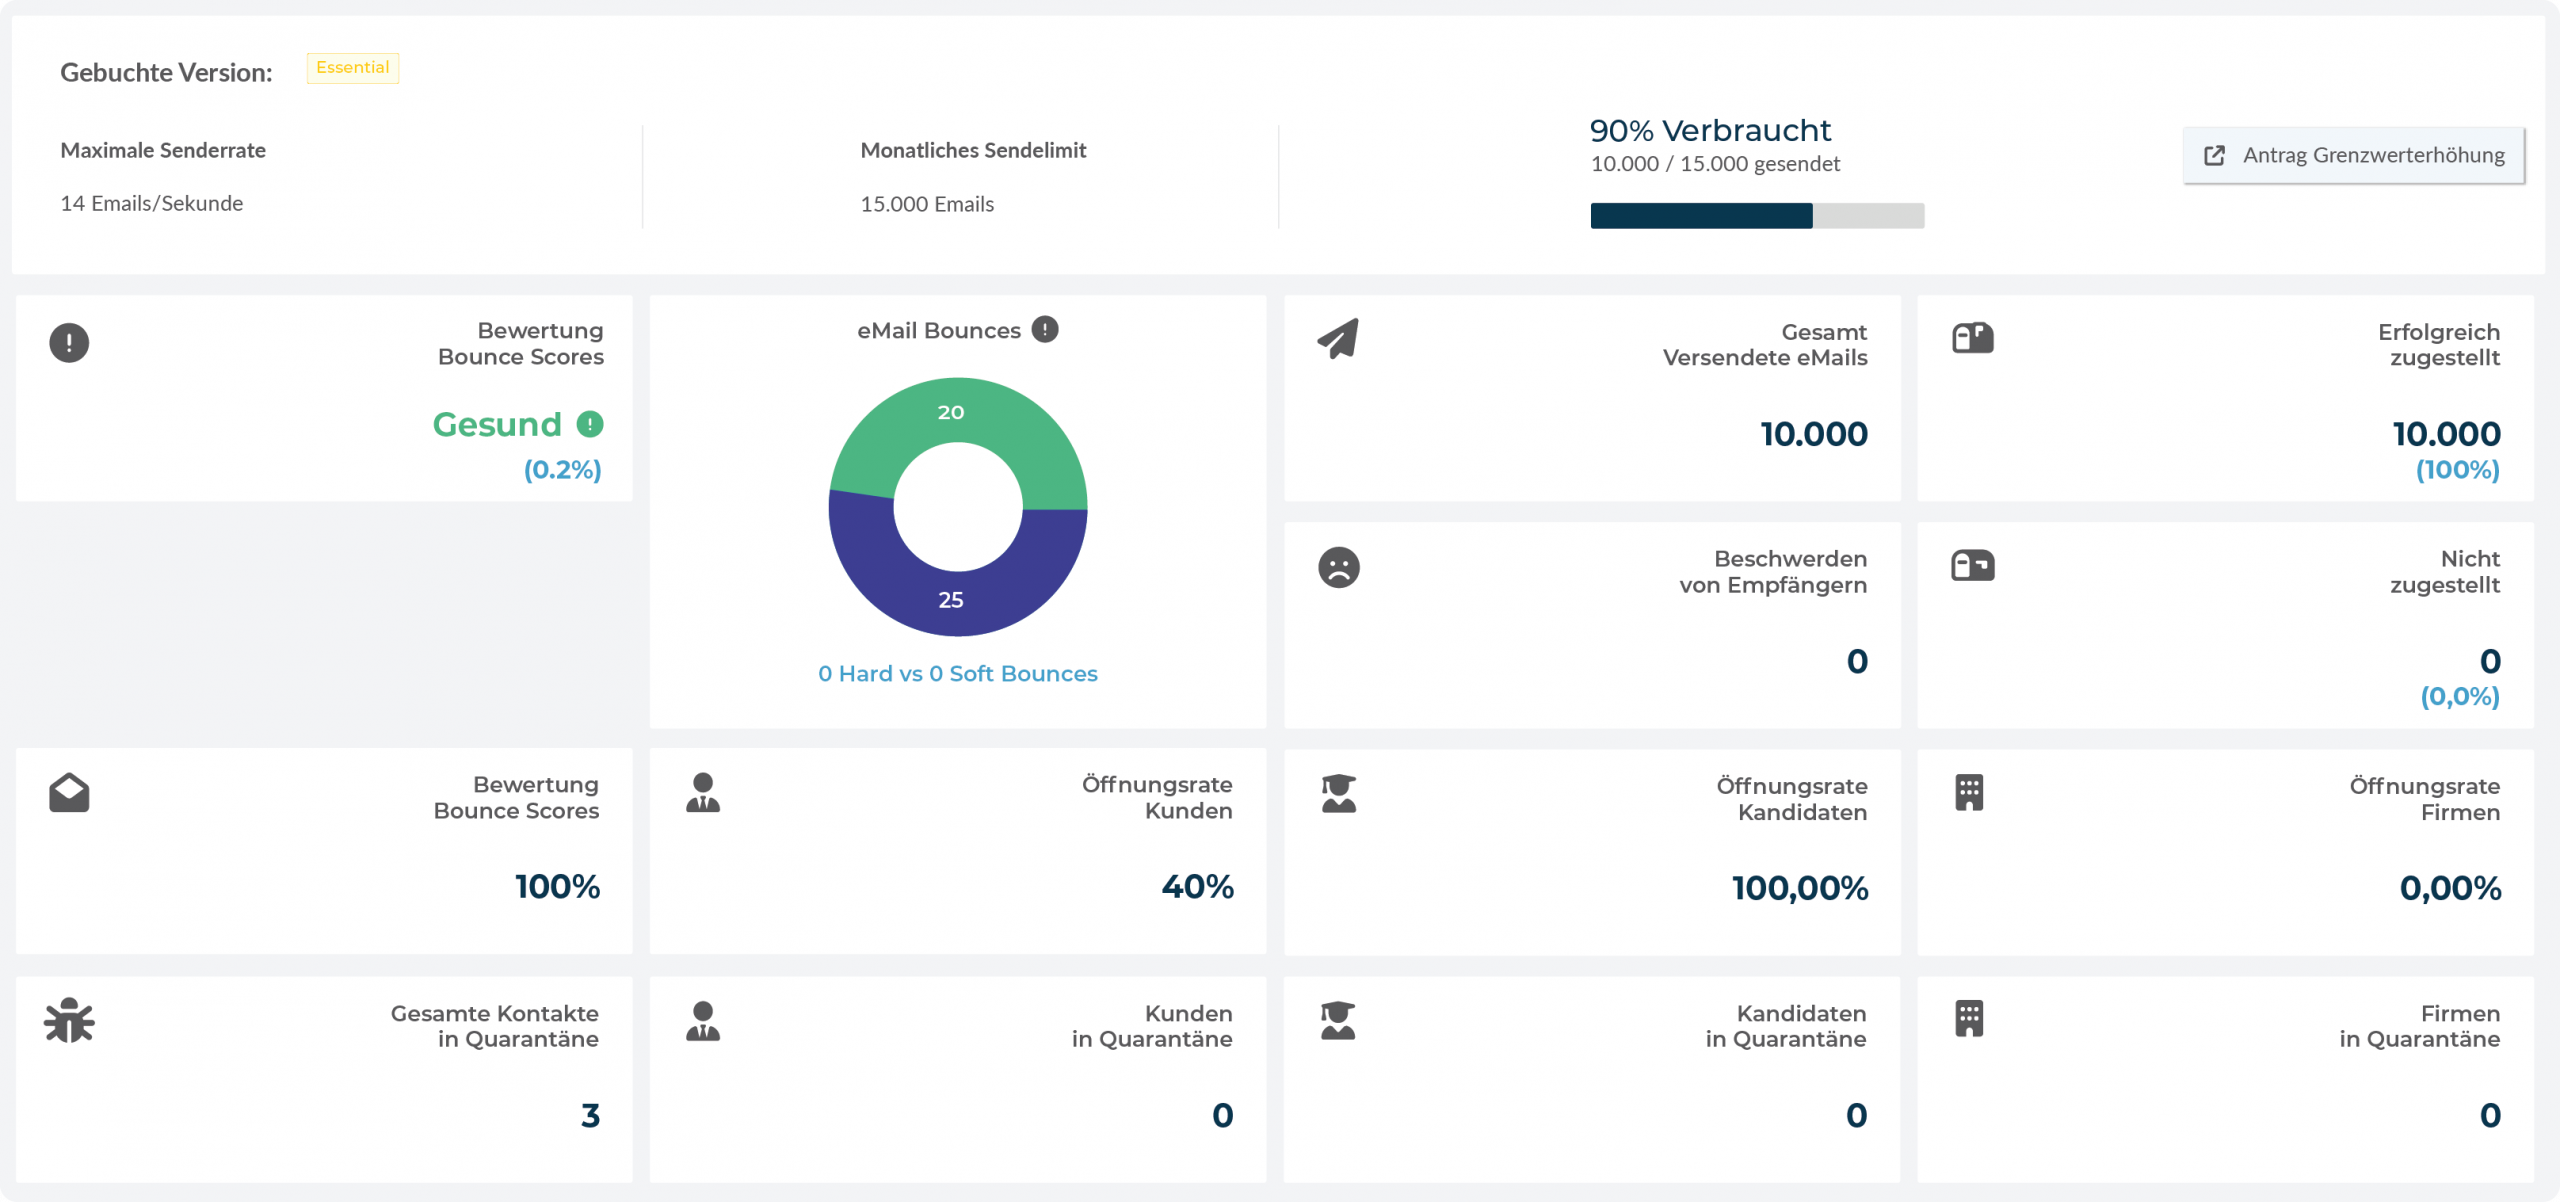Click the paper plane icon for sent emails
The height and width of the screenshot is (1202, 2560).
[x=1338, y=339]
